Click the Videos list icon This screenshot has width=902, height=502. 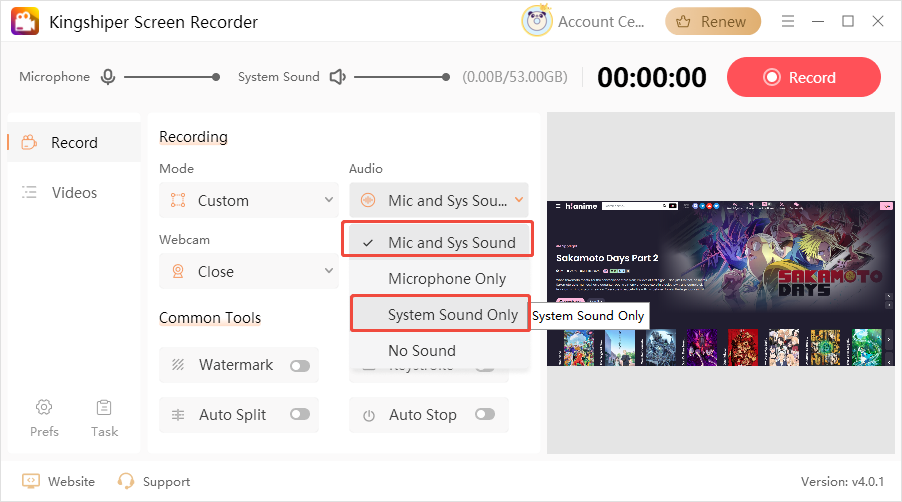click(x=29, y=192)
